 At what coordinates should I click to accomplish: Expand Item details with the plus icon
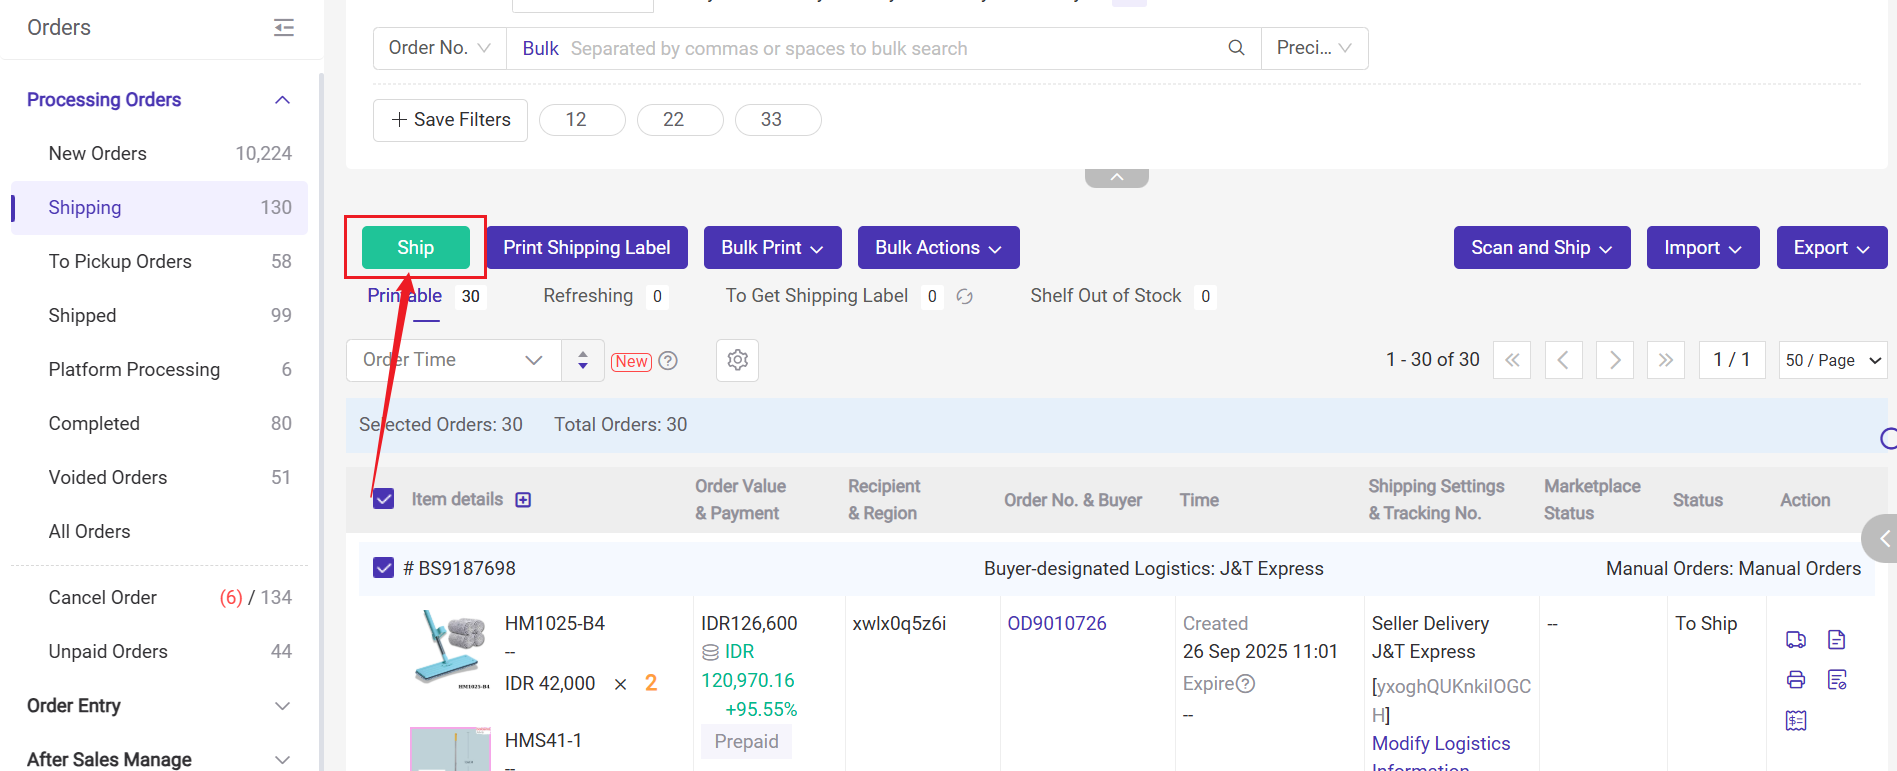(523, 500)
